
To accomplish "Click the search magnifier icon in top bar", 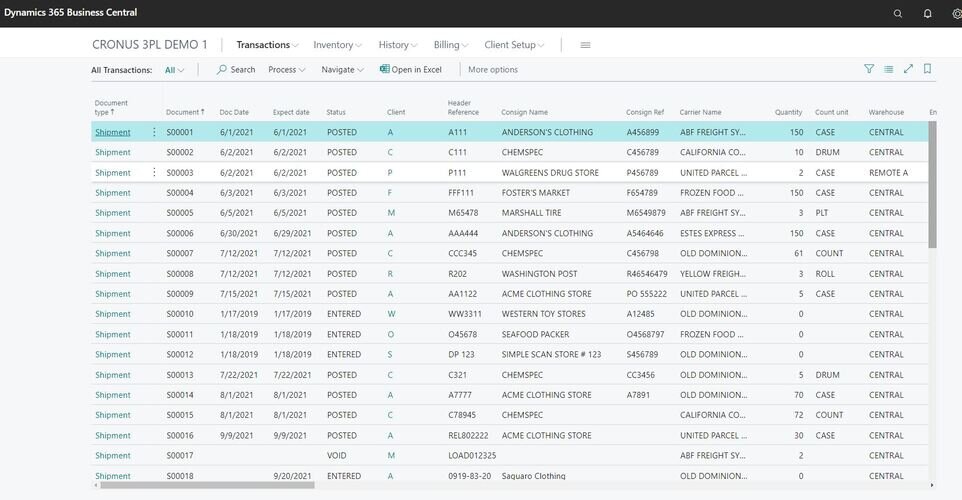I will [897, 13].
